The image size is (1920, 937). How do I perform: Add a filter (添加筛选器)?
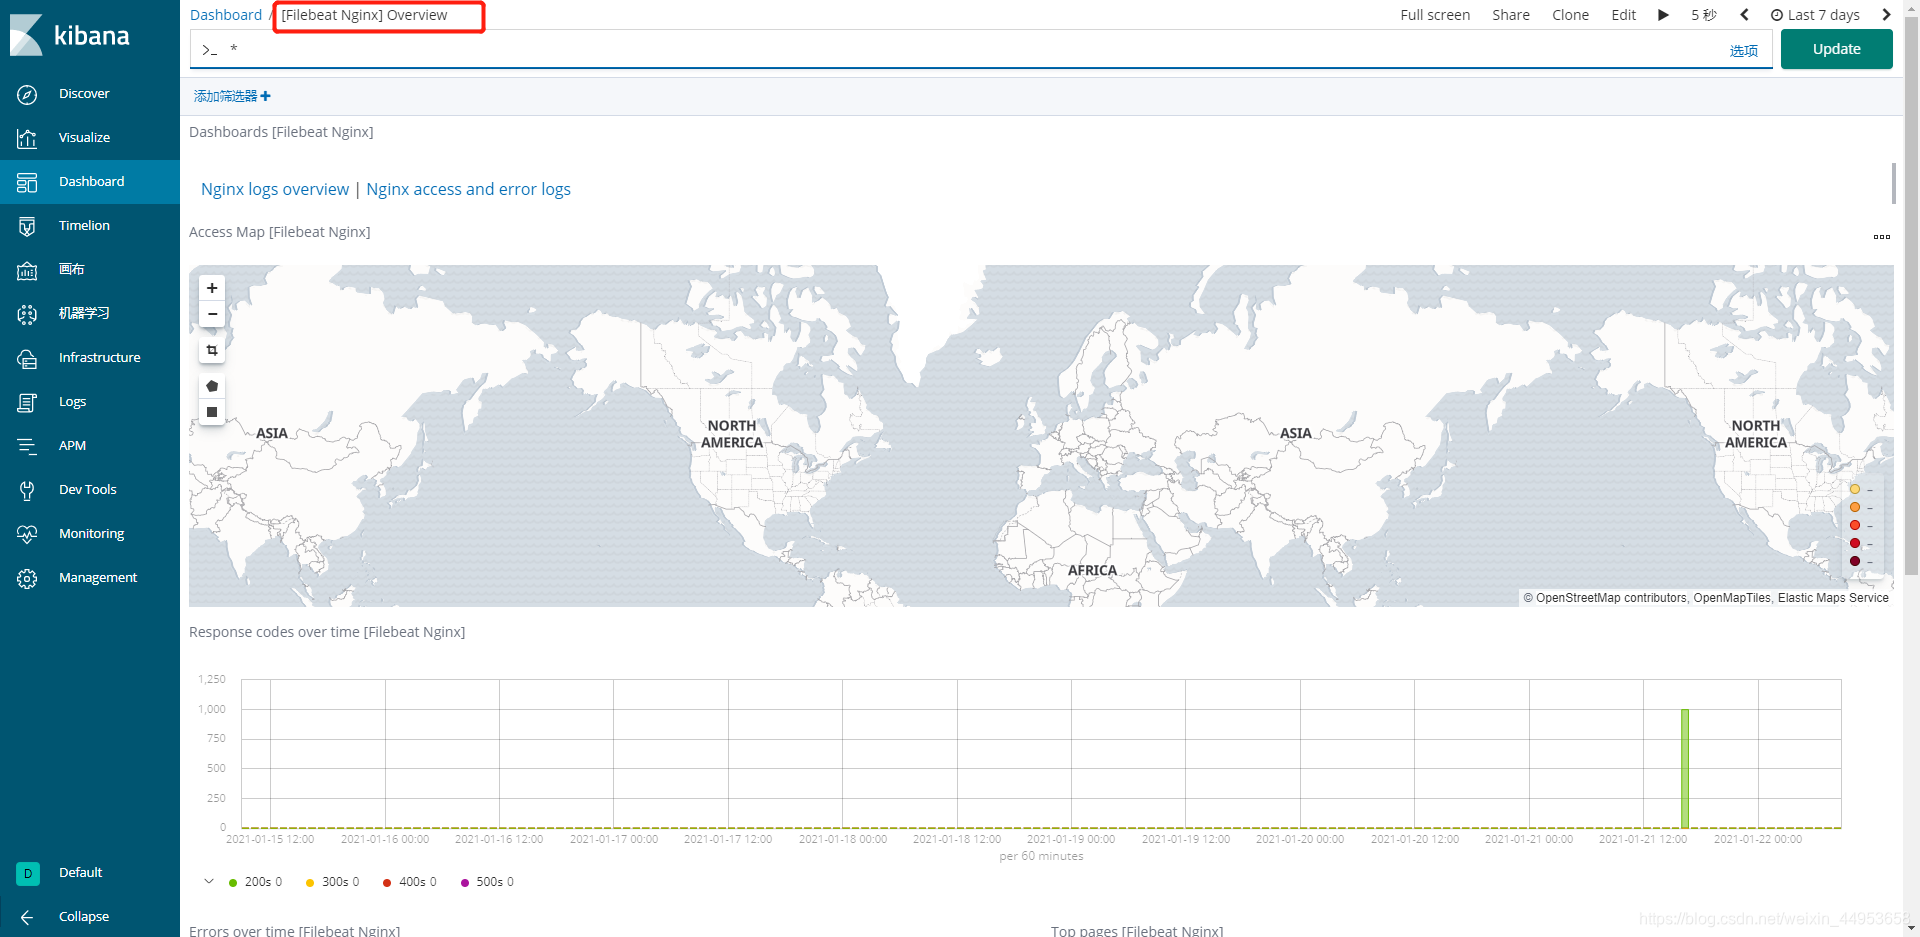click(x=232, y=96)
